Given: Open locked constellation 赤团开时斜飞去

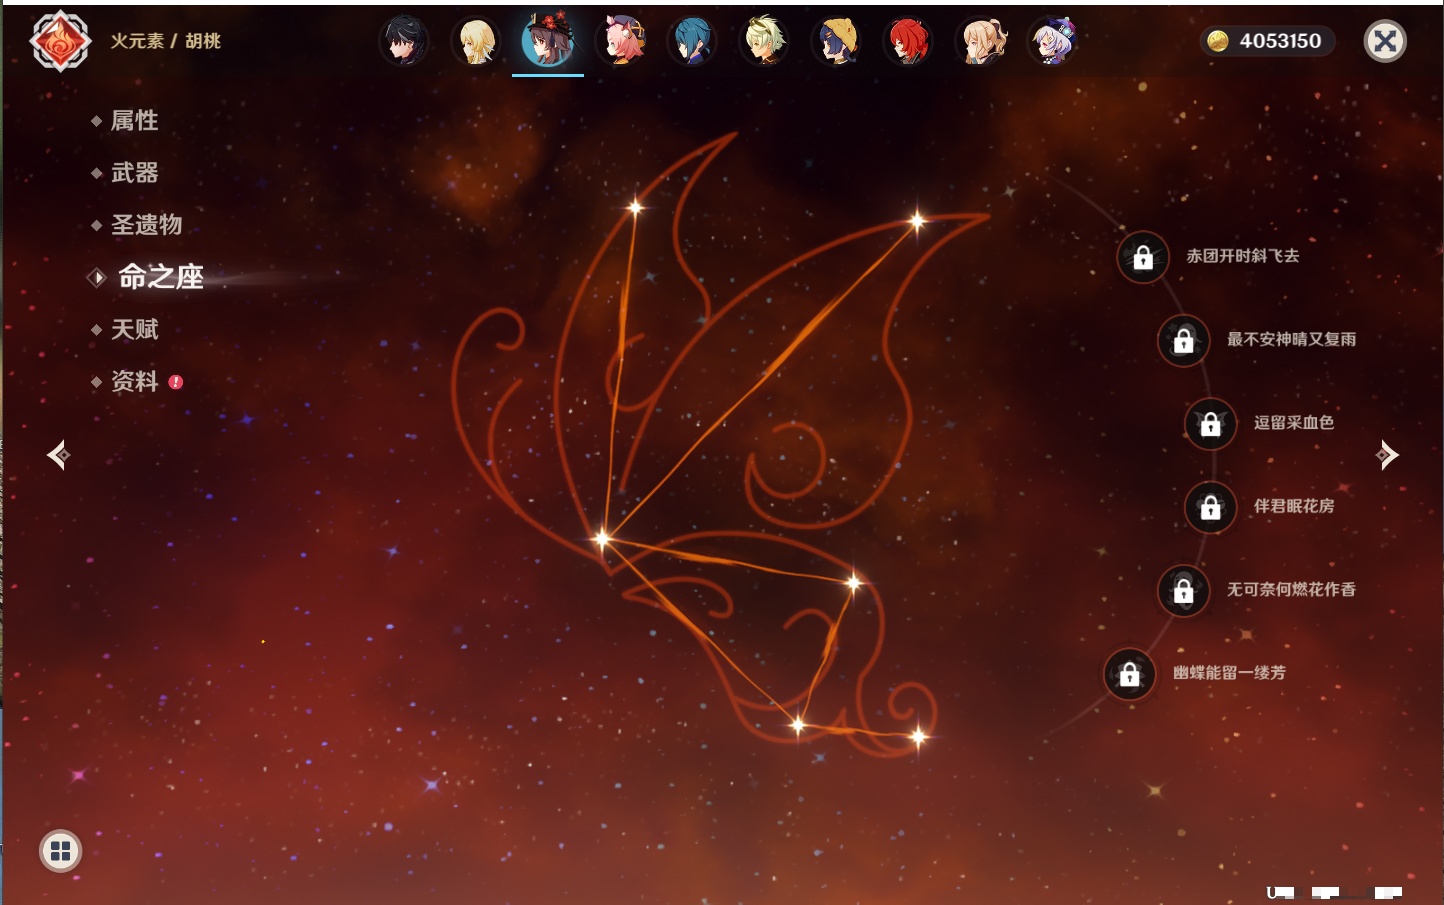Looking at the screenshot, I should 1143,258.
